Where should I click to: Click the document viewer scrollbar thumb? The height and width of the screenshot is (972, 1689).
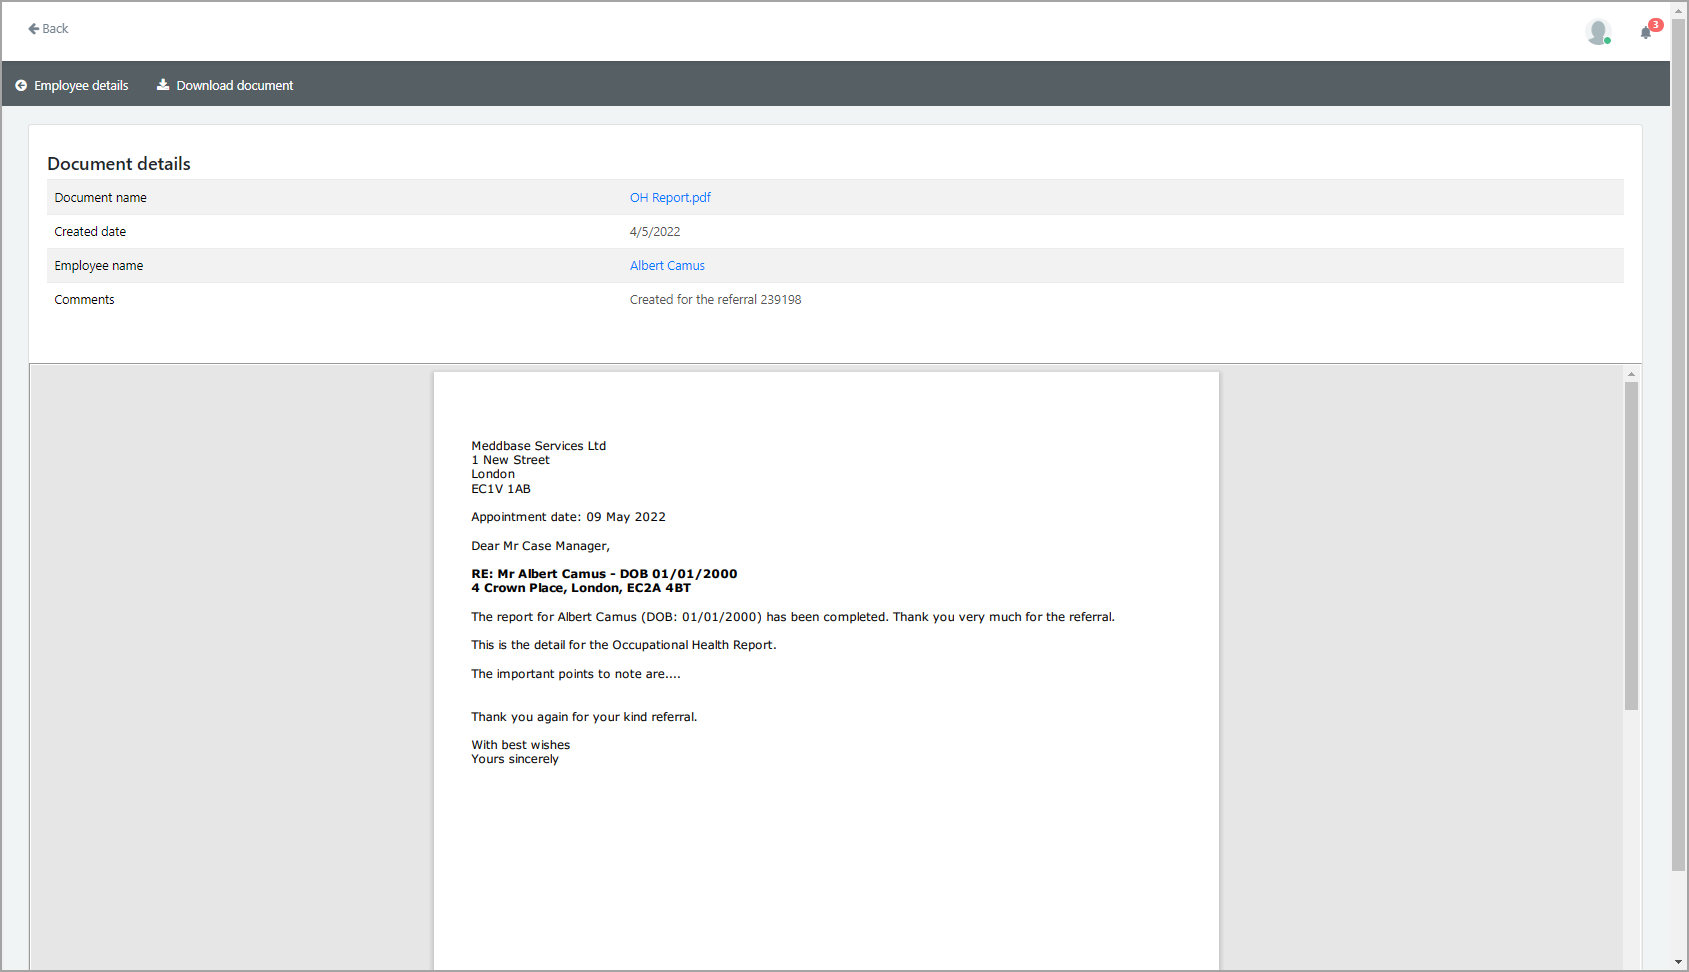(1631, 545)
